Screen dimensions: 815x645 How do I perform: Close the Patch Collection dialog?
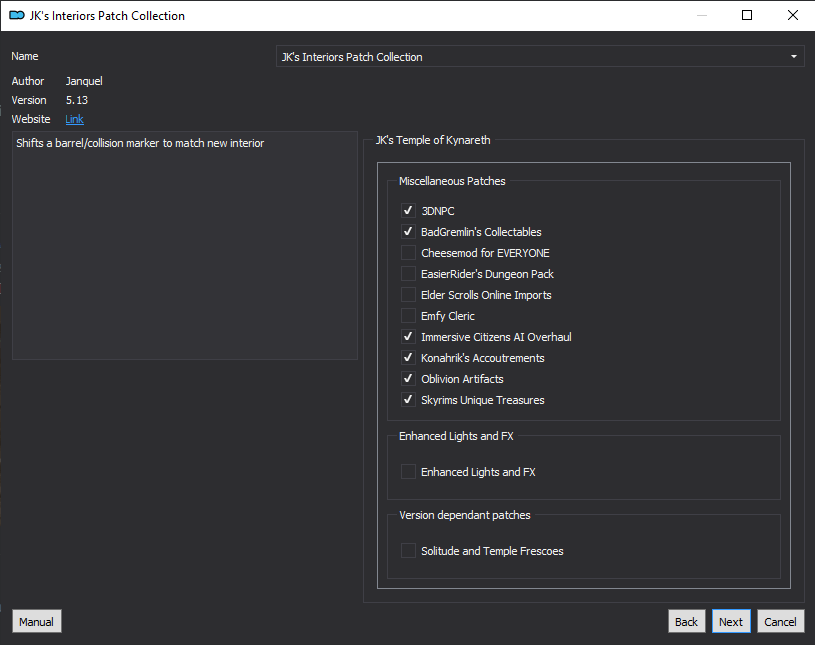(793, 16)
